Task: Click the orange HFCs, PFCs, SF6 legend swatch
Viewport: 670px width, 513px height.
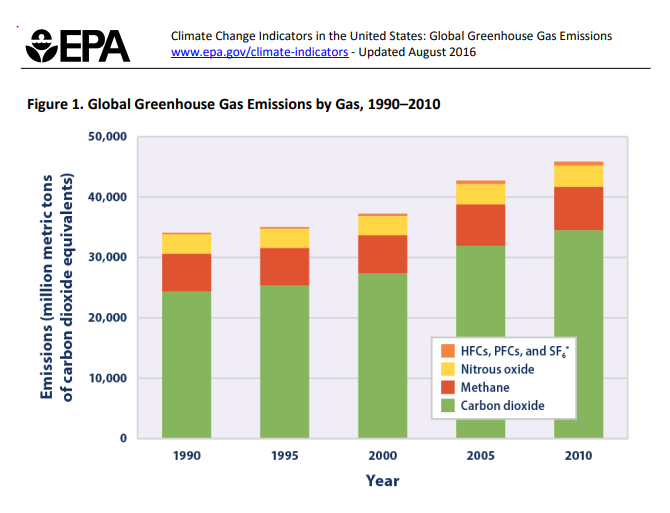Action: click(446, 352)
